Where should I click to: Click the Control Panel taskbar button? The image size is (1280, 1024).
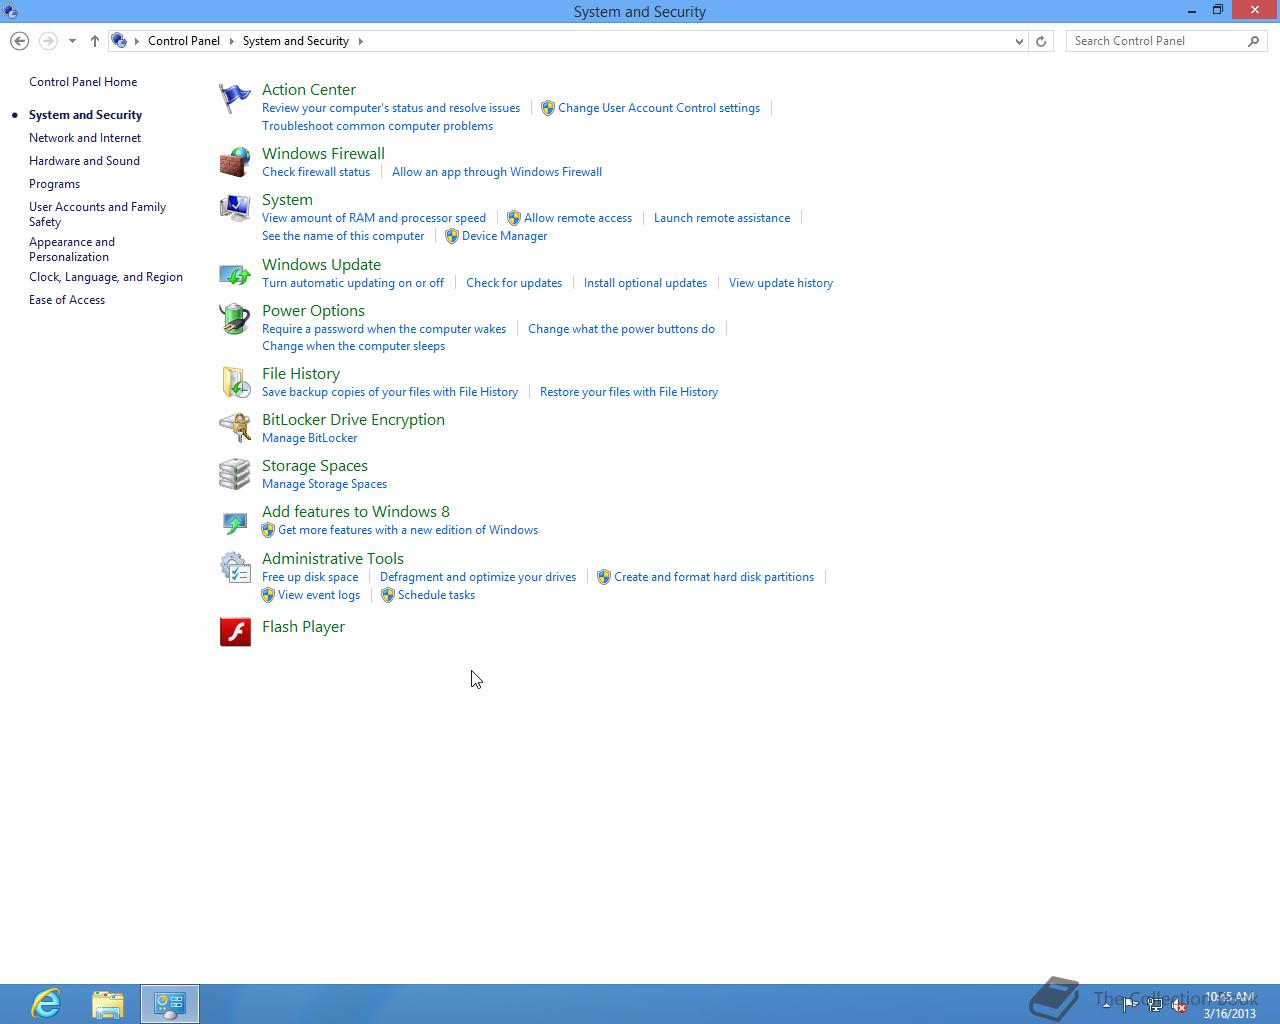[x=170, y=1003]
